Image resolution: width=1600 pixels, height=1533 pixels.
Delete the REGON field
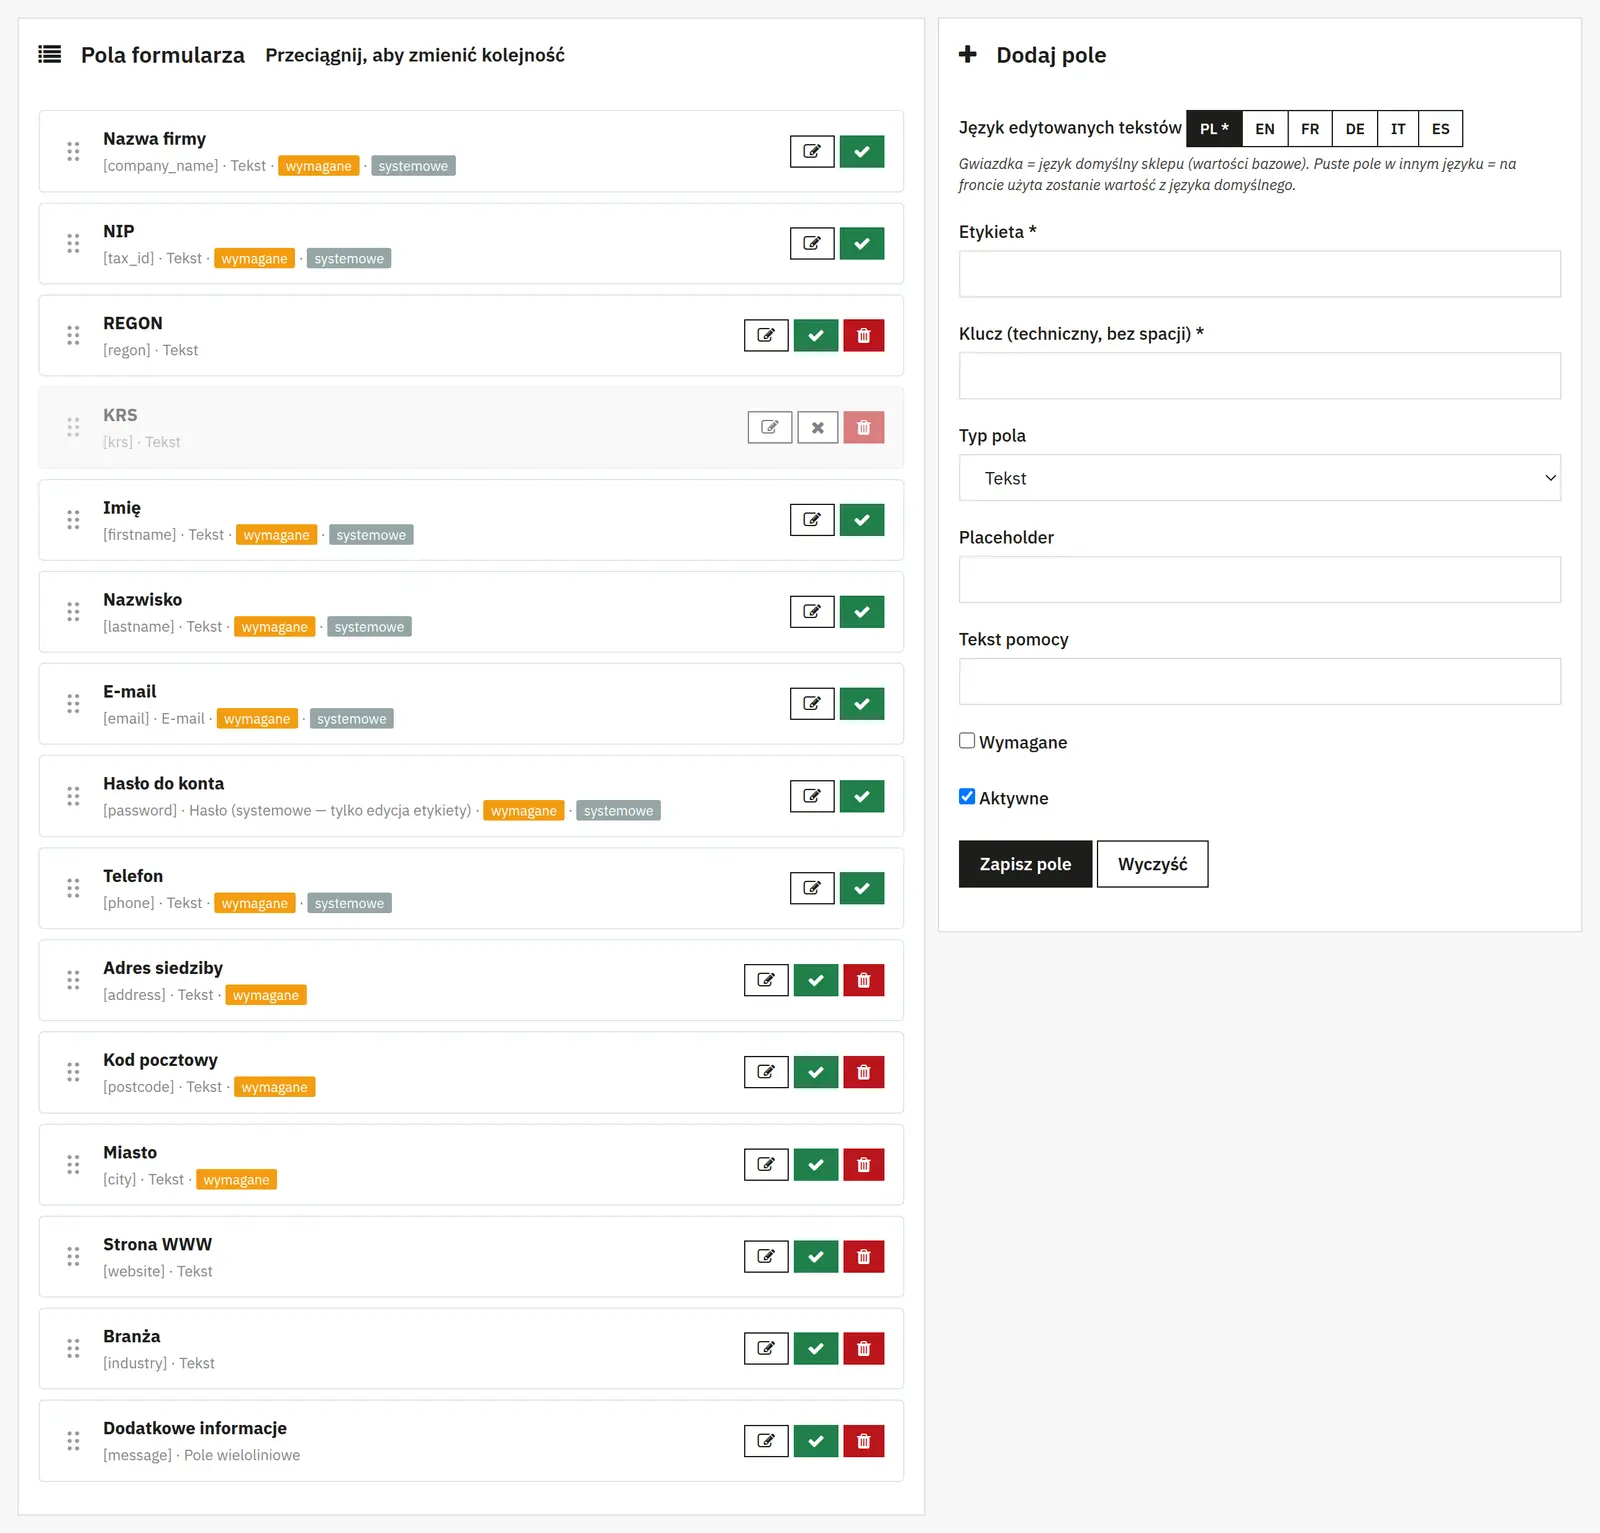coord(864,335)
